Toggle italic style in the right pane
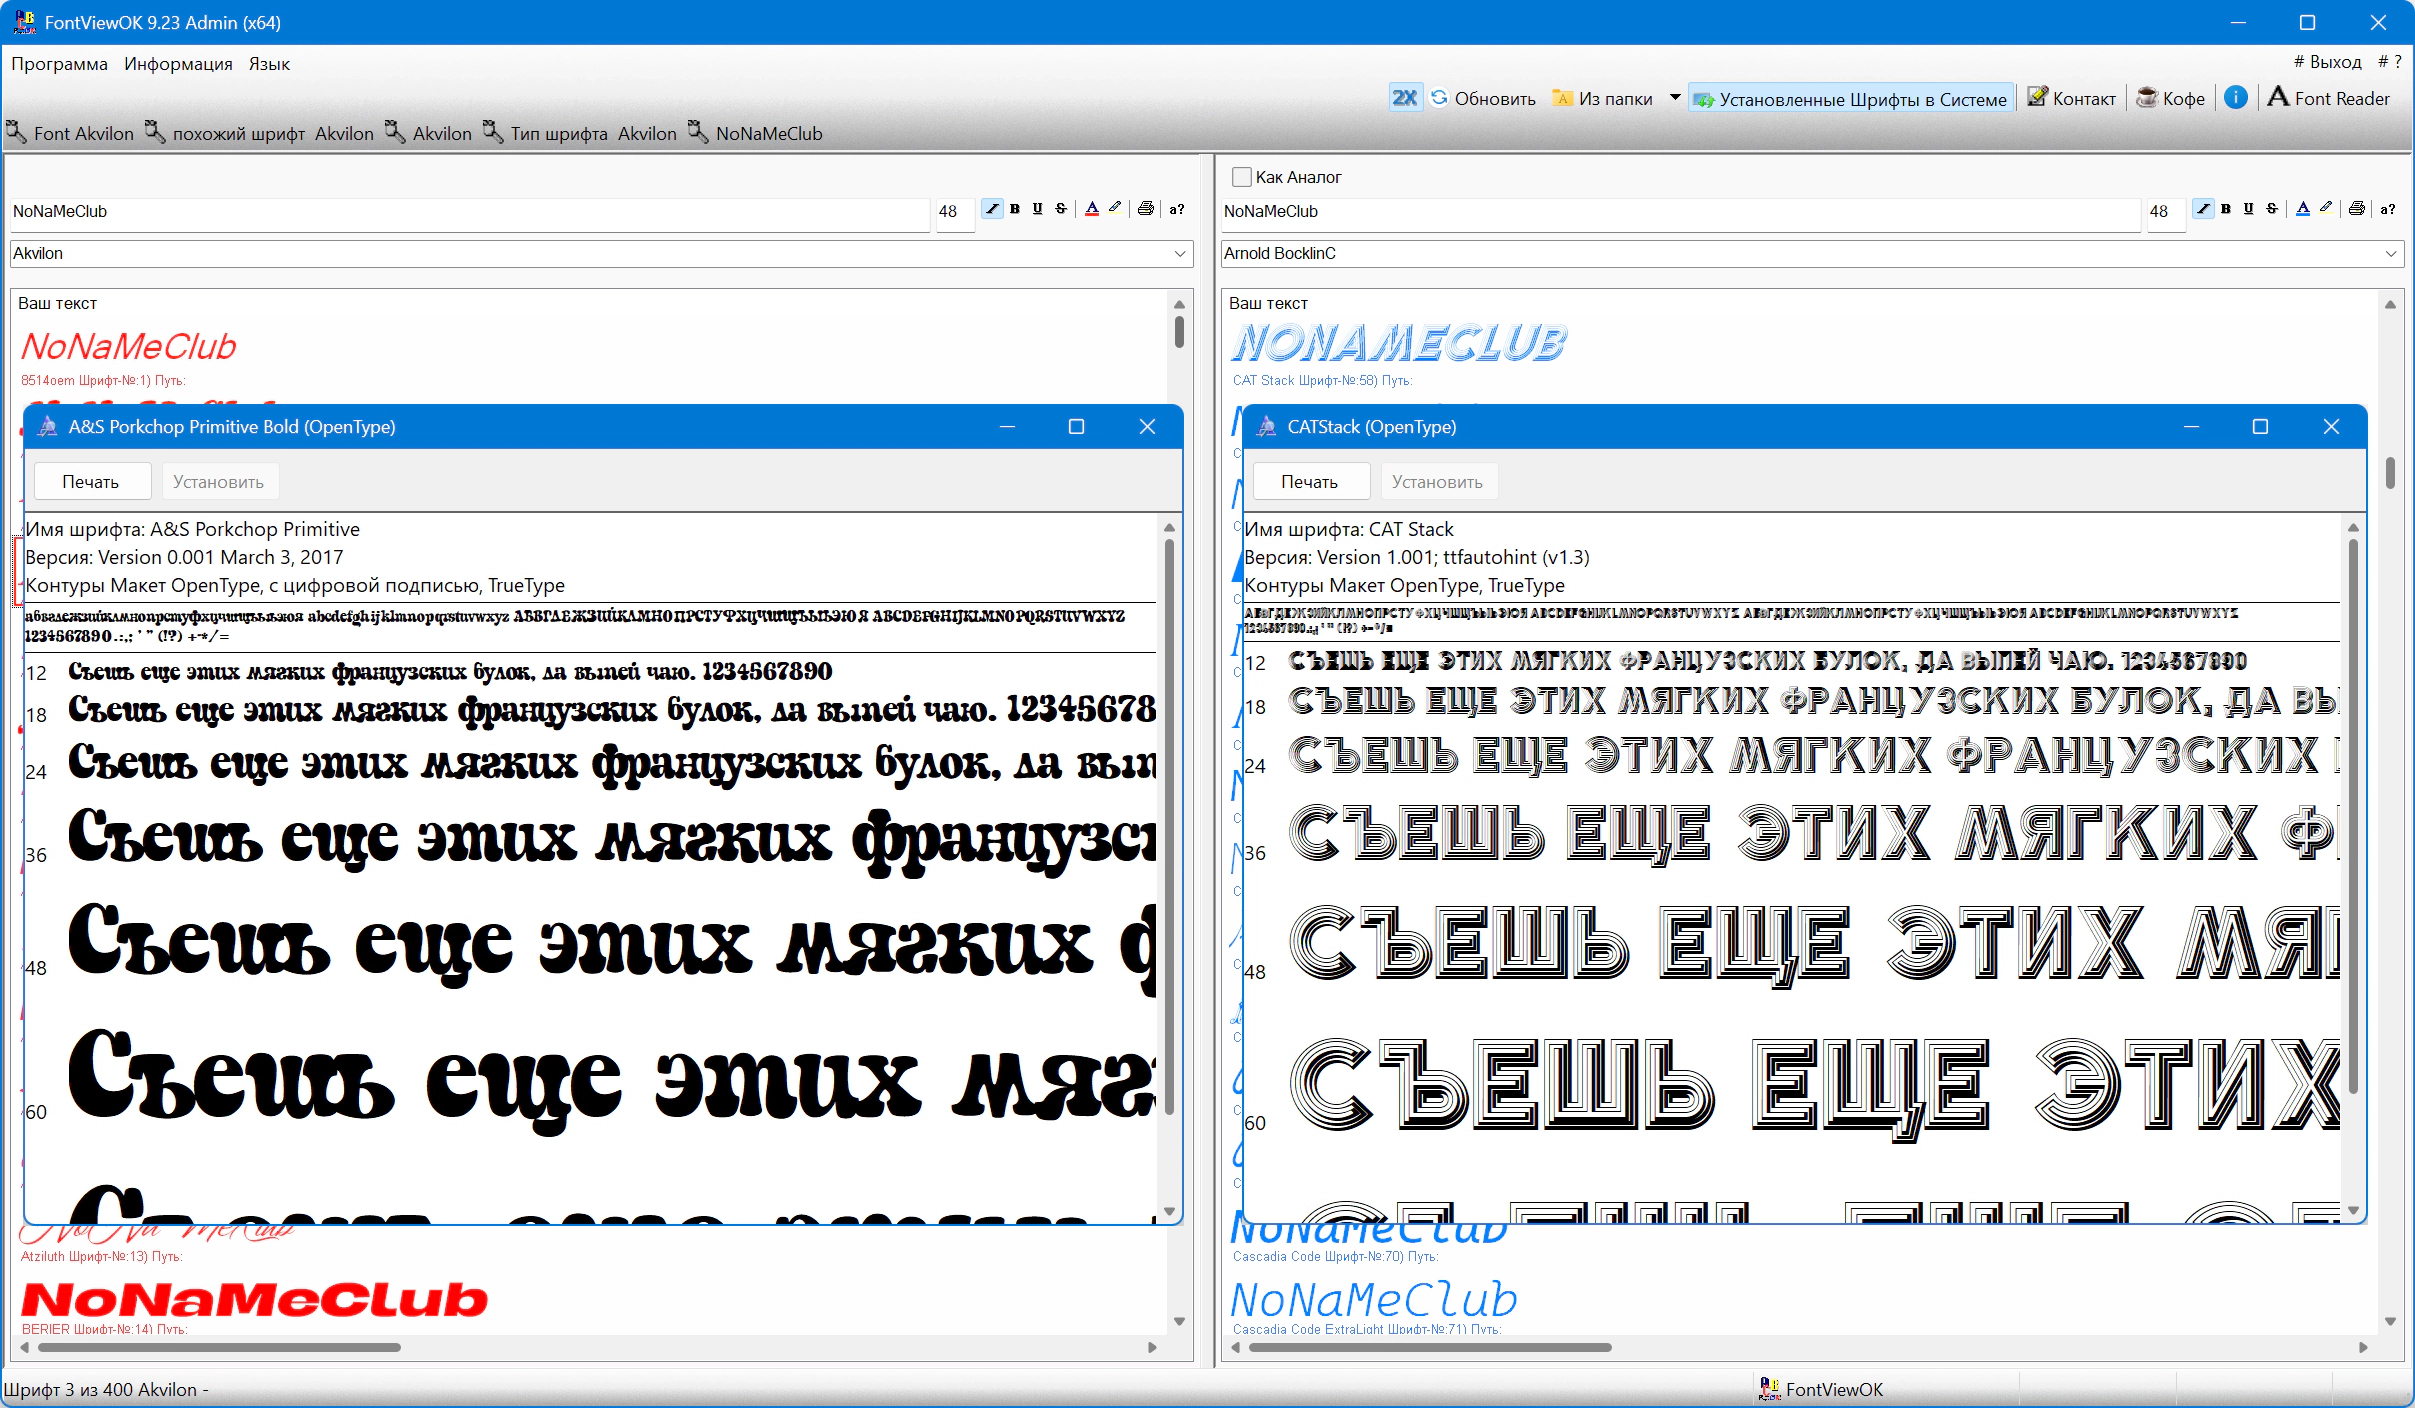Image resolution: width=2415 pixels, height=1408 pixels. pyautogui.click(x=2203, y=209)
